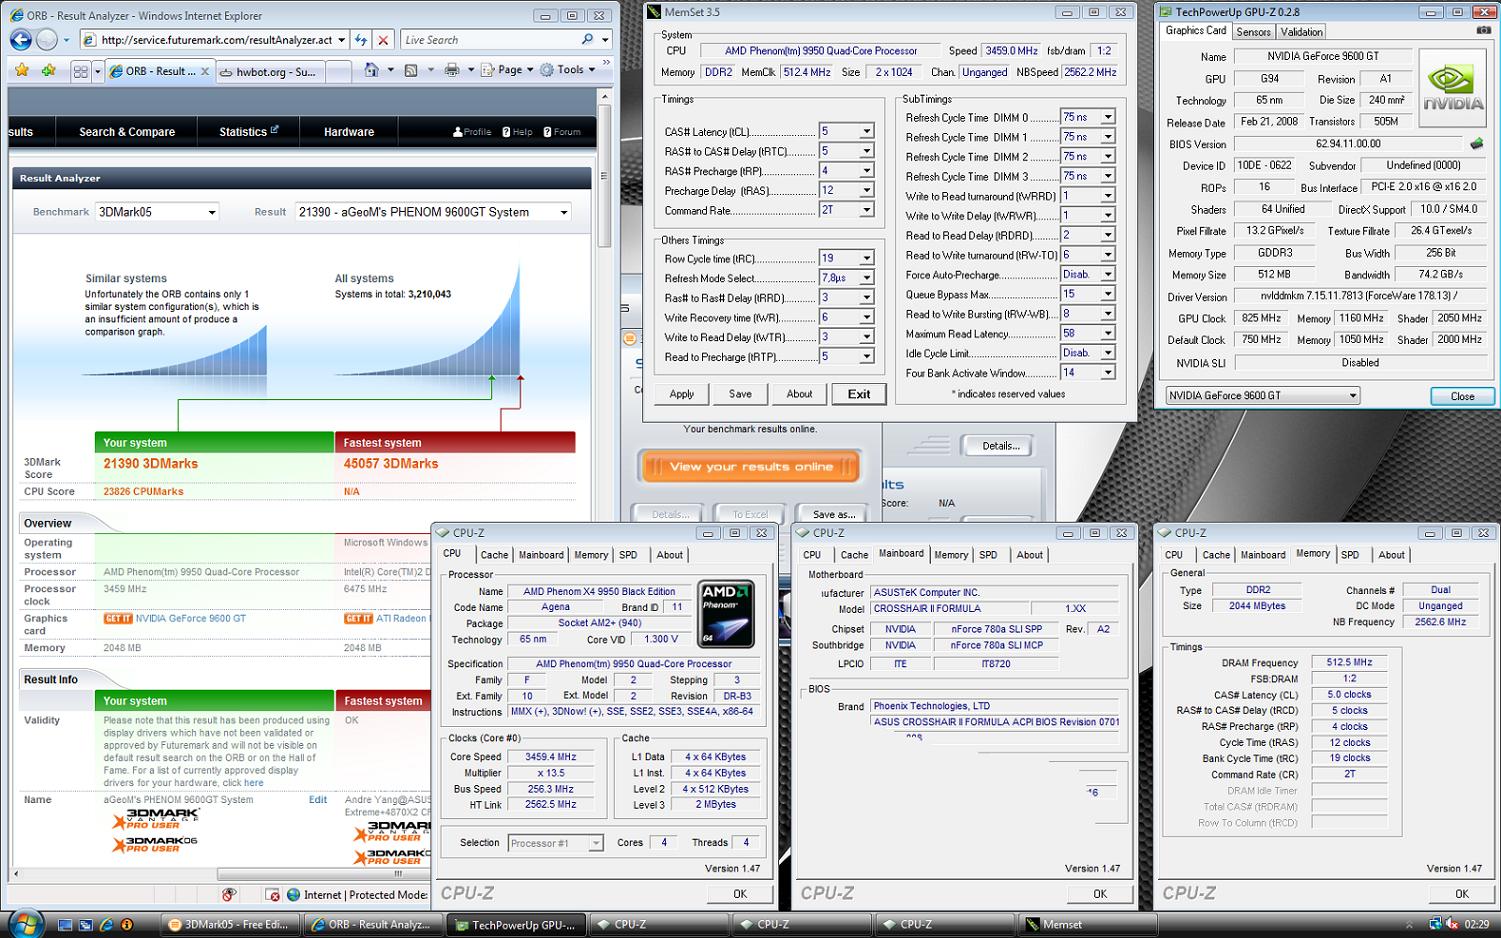Click Switch between windows quick launch icon
Screen dimensions: 1501x938
pyautogui.click(x=86, y=925)
